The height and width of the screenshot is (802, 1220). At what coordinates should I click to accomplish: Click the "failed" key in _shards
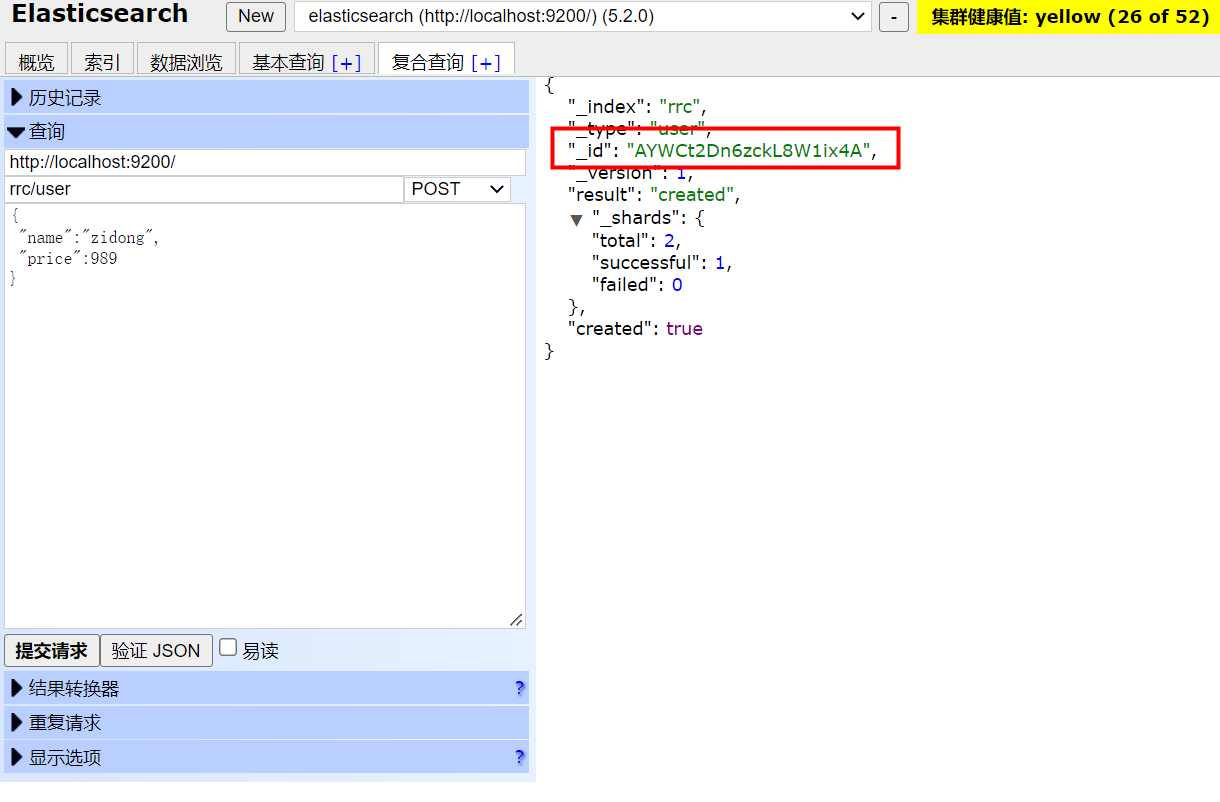pyautogui.click(x=624, y=285)
